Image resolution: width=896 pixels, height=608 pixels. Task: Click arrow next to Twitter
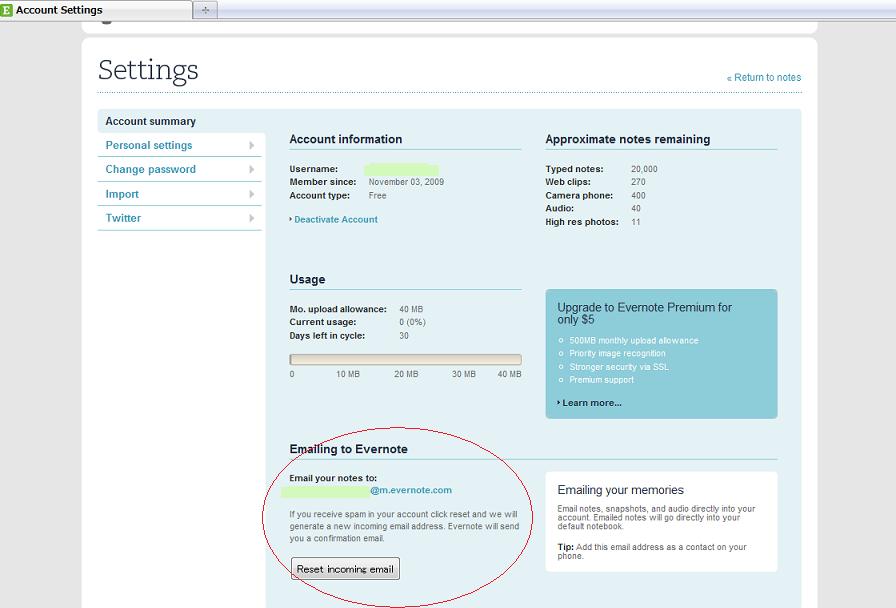(x=251, y=218)
